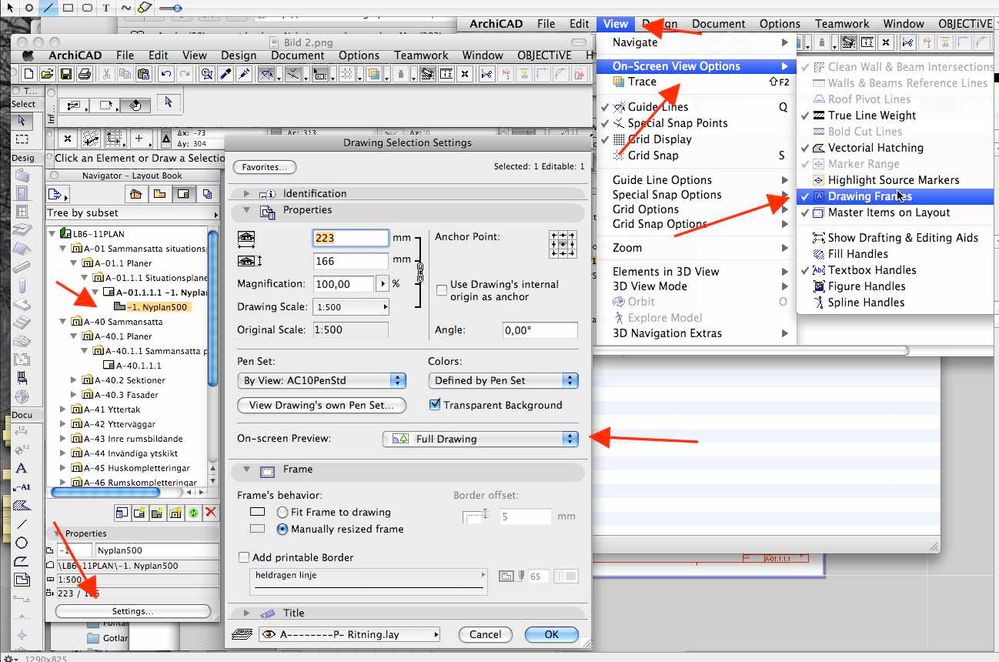Expand the Title section
Image resolution: width=999 pixels, height=662 pixels.
[247, 613]
